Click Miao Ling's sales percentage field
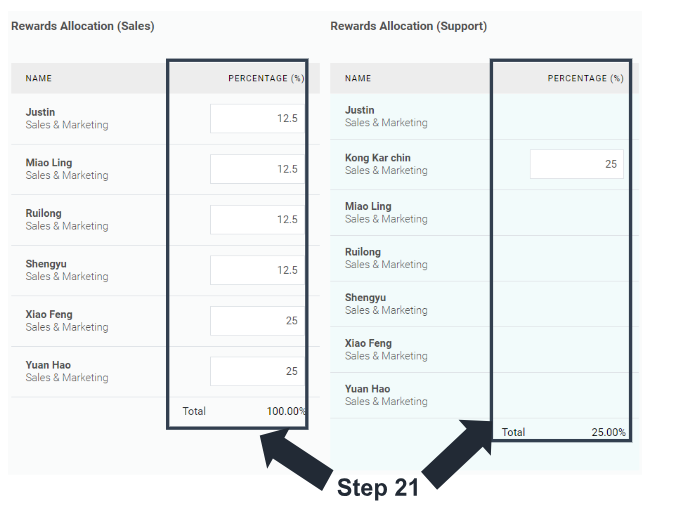The height and width of the screenshot is (524, 696). [257, 169]
